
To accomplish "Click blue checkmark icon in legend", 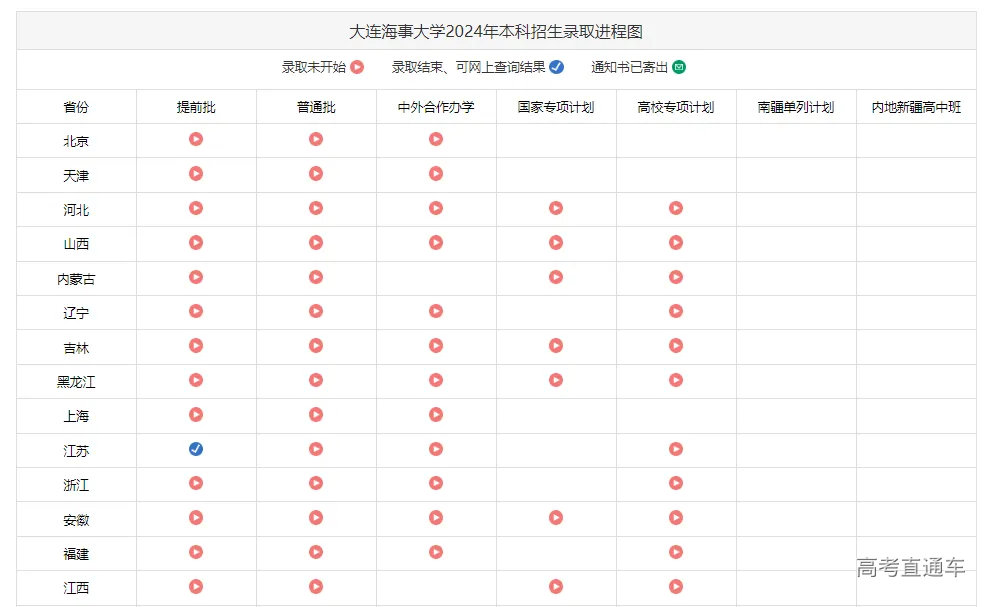I will click(x=557, y=68).
